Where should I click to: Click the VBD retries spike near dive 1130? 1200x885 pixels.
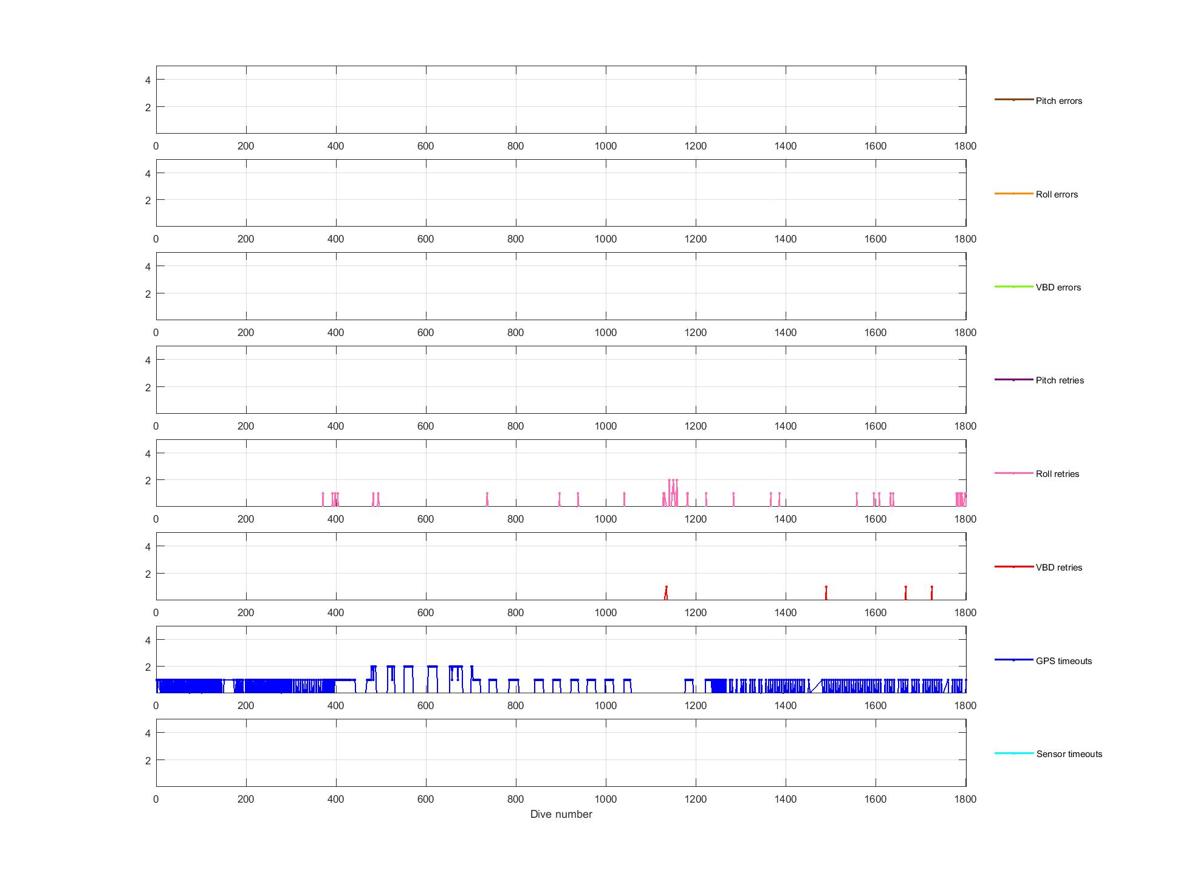pos(665,593)
